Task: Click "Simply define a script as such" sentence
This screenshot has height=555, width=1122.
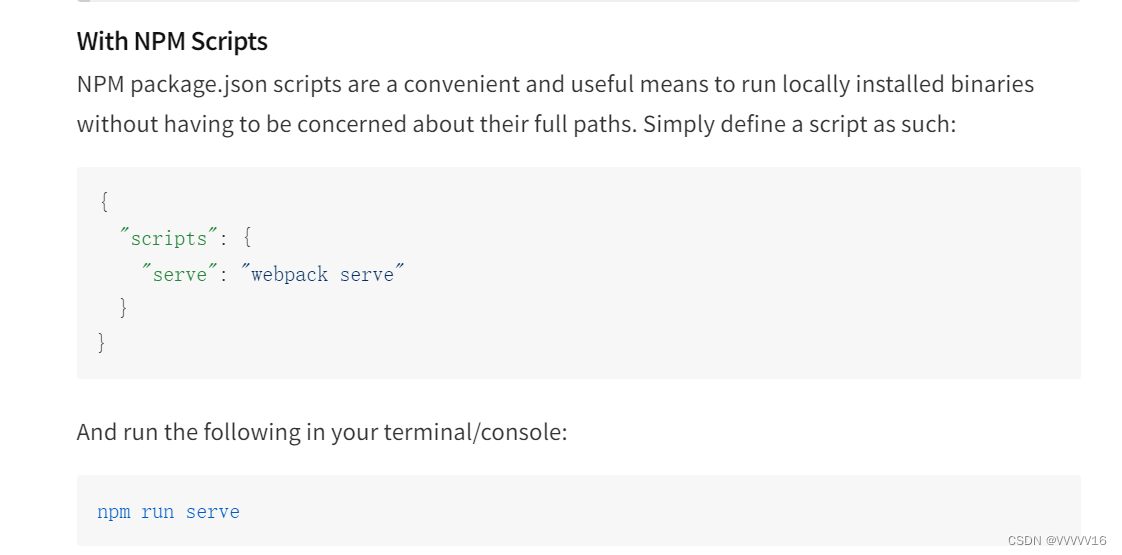Action: pyautogui.click(x=799, y=124)
